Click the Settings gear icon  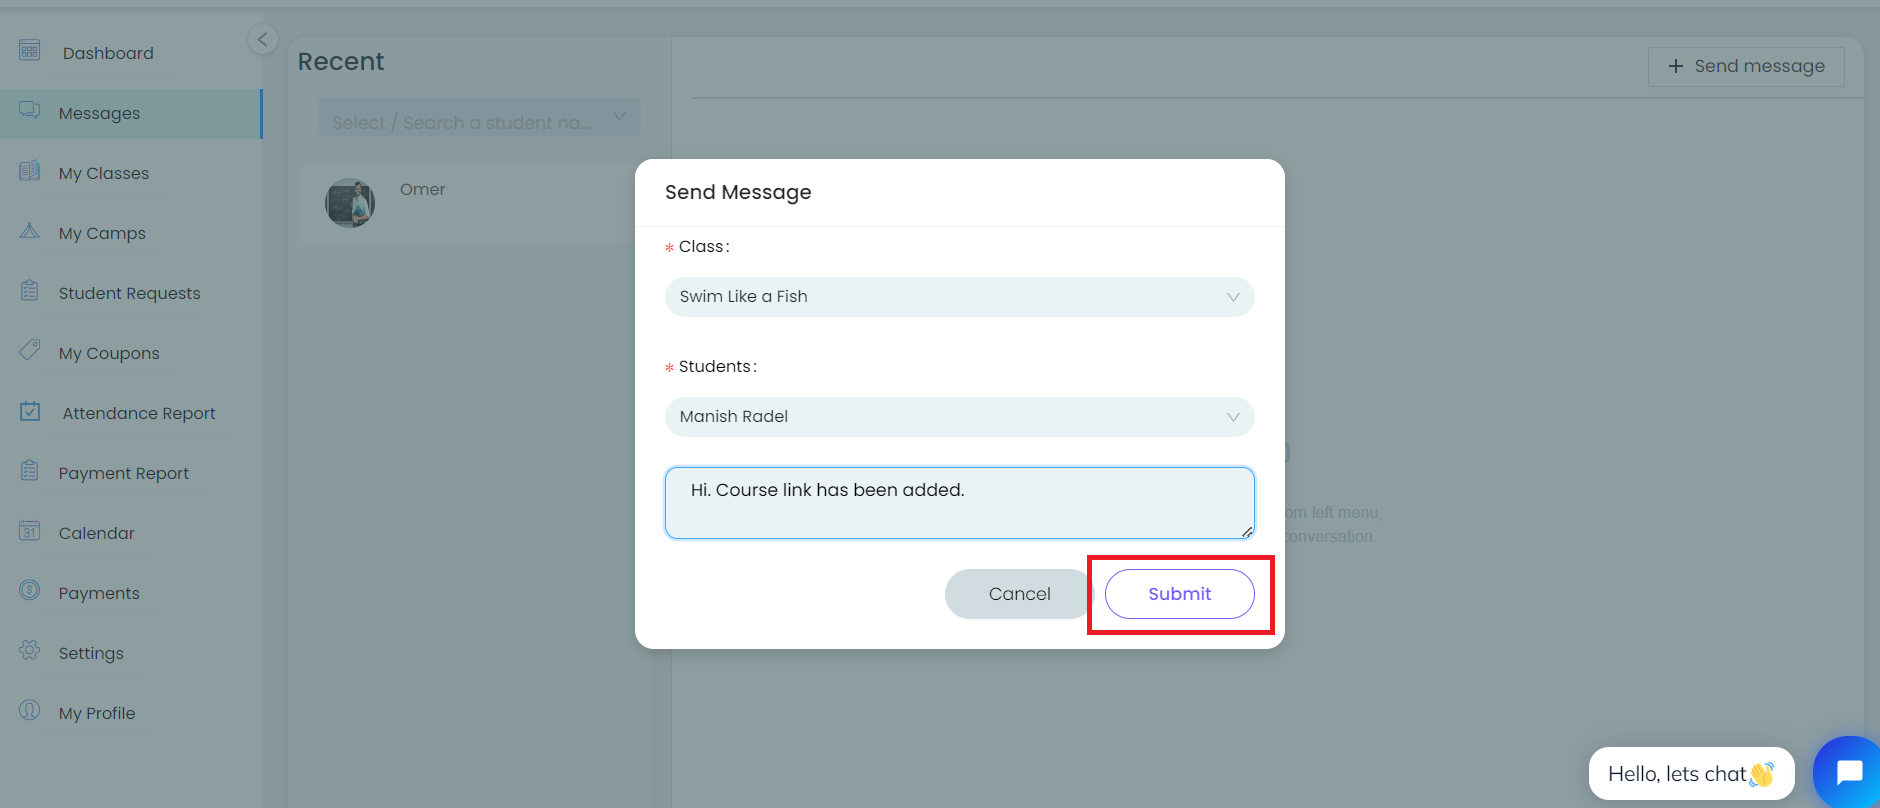click(30, 651)
